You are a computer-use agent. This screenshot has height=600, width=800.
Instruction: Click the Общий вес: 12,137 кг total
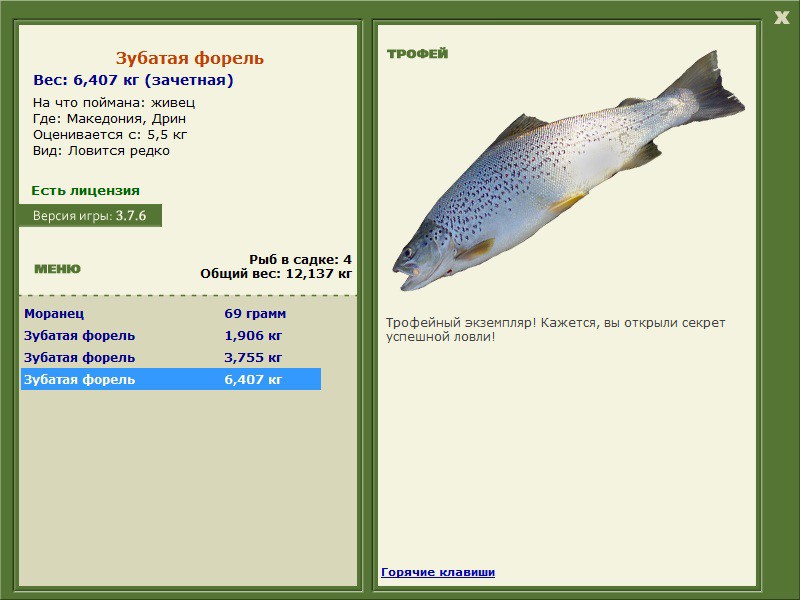(x=276, y=273)
